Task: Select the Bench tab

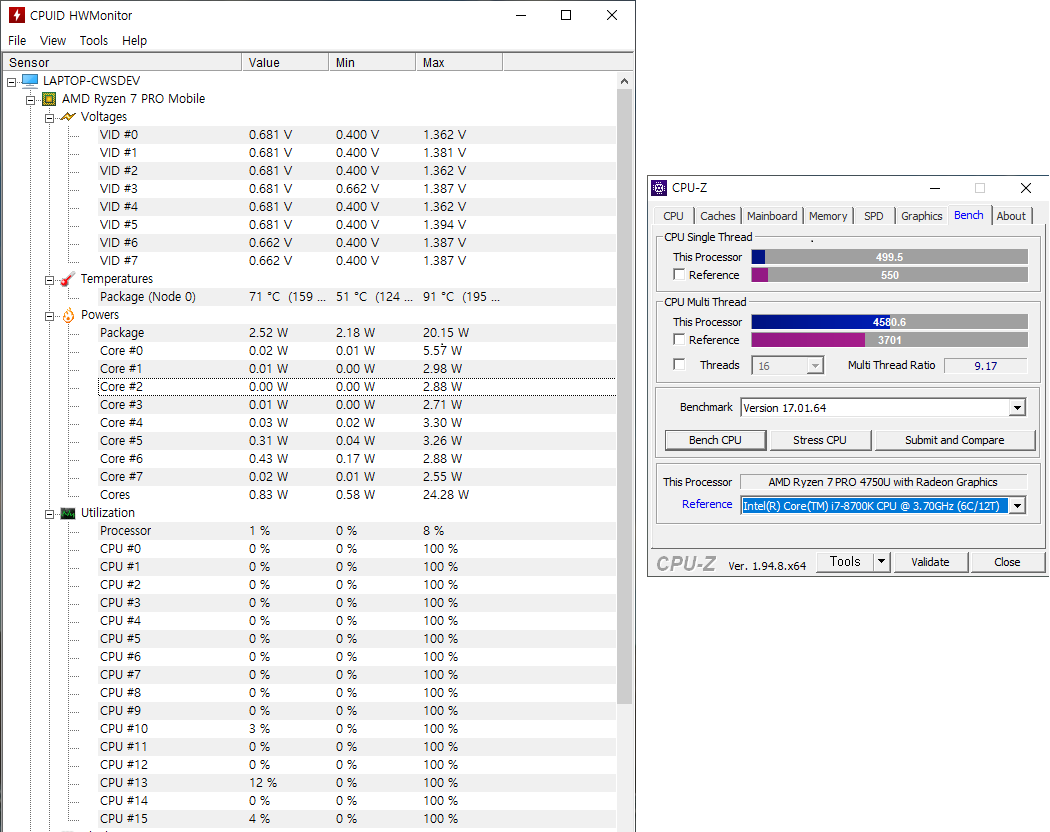Action: point(968,215)
